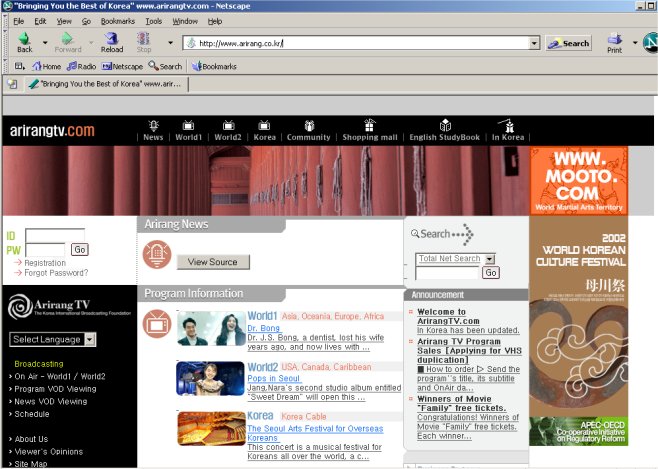Click the toolbar Search button
The width and height of the screenshot is (658, 469).
coord(569,43)
